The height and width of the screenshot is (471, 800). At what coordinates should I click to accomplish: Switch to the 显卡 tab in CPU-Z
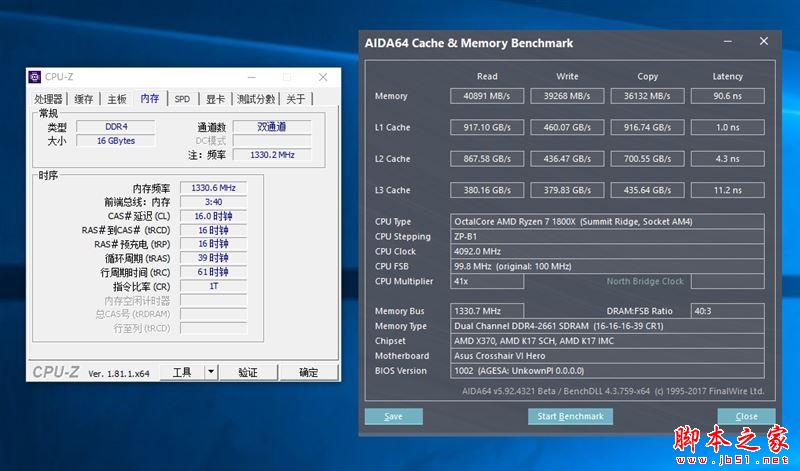coord(215,99)
